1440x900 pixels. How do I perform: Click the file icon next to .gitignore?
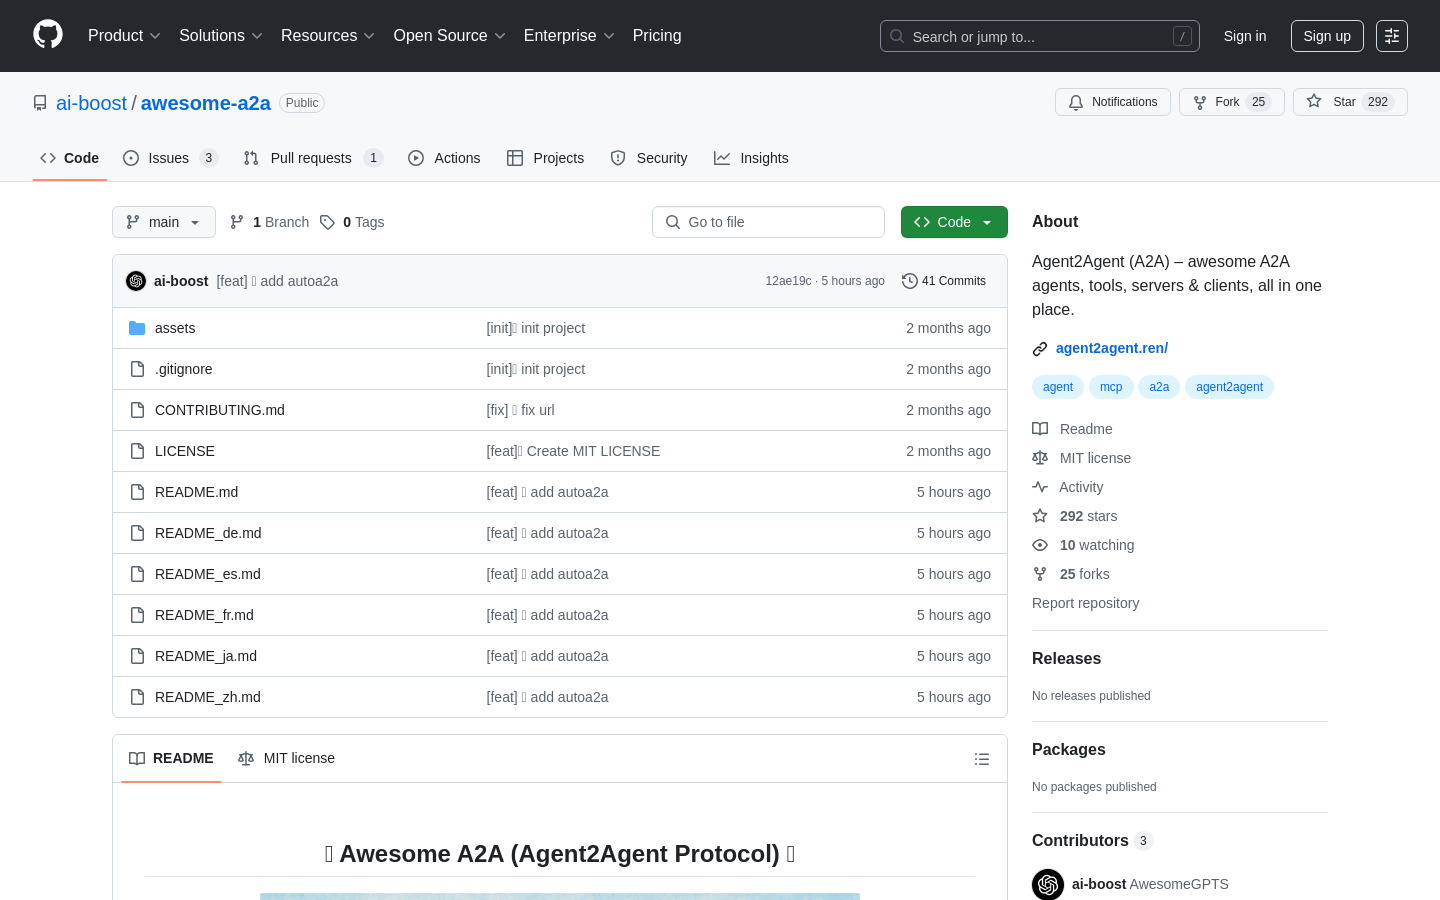click(137, 369)
